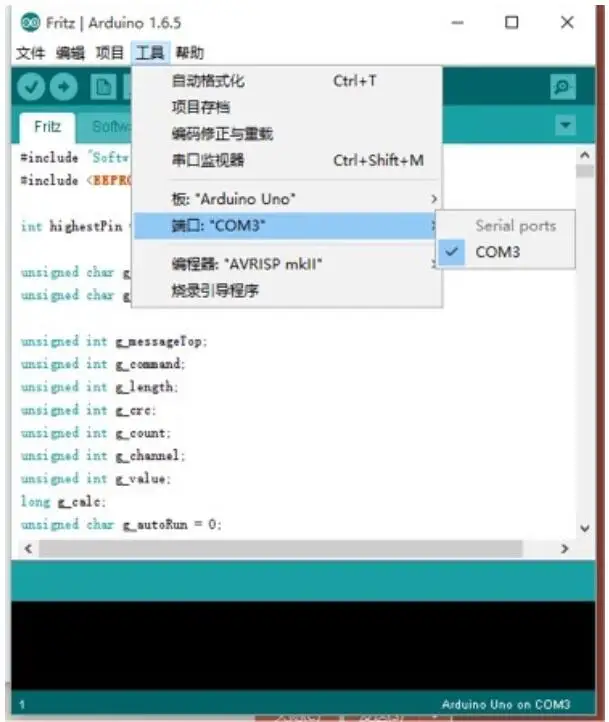Maximize the Arduino window

click(511, 22)
